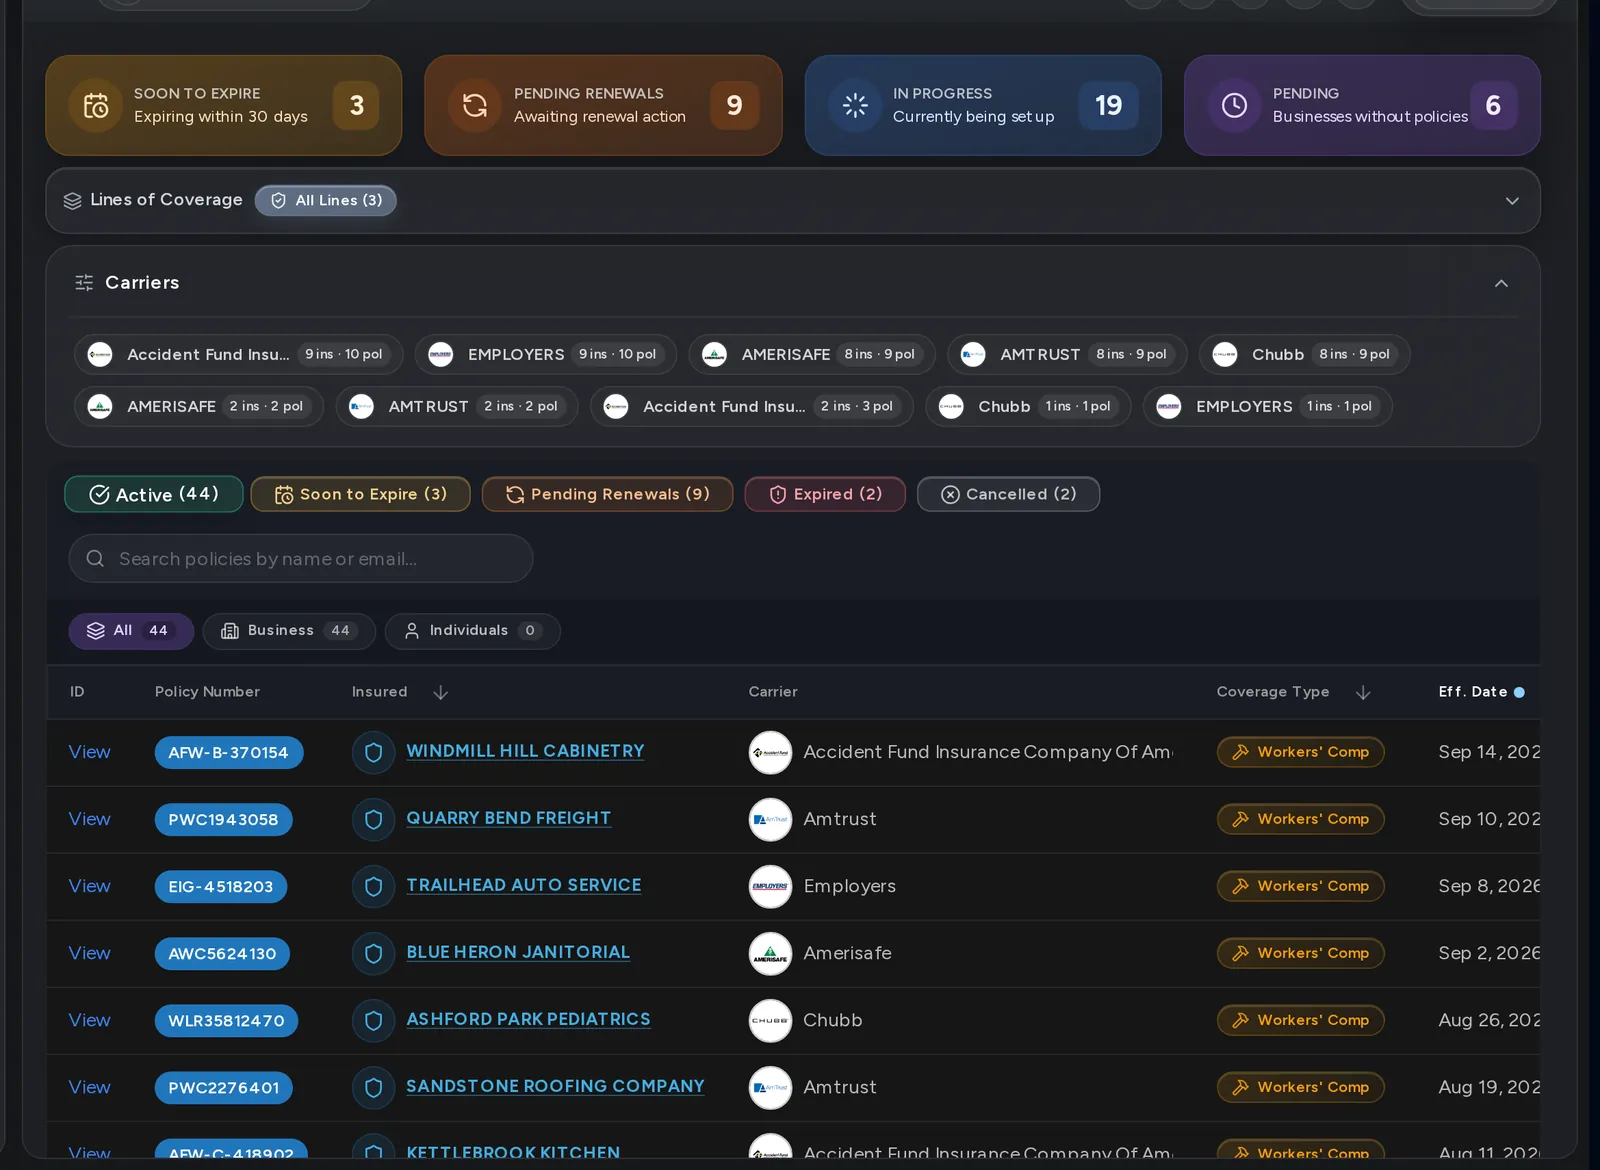1600x1170 pixels.
Task: Filter by Individuals 0 pill
Action: (x=472, y=631)
